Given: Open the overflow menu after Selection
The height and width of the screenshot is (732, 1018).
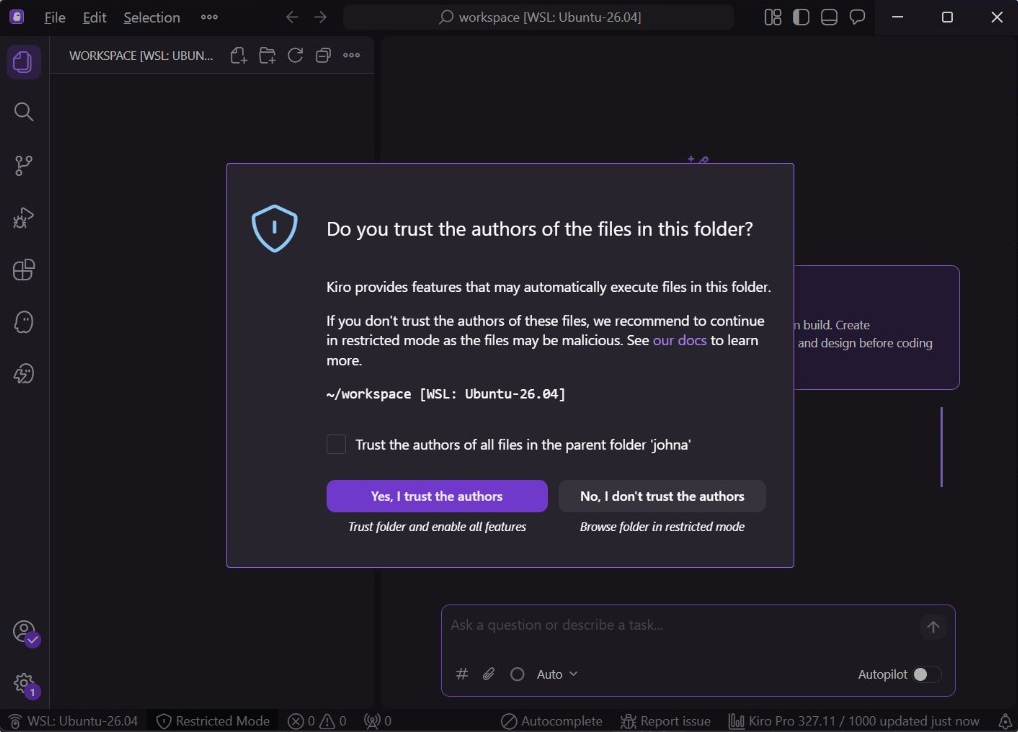Looking at the screenshot, I should pyautogui.click(x=209, y=18).
